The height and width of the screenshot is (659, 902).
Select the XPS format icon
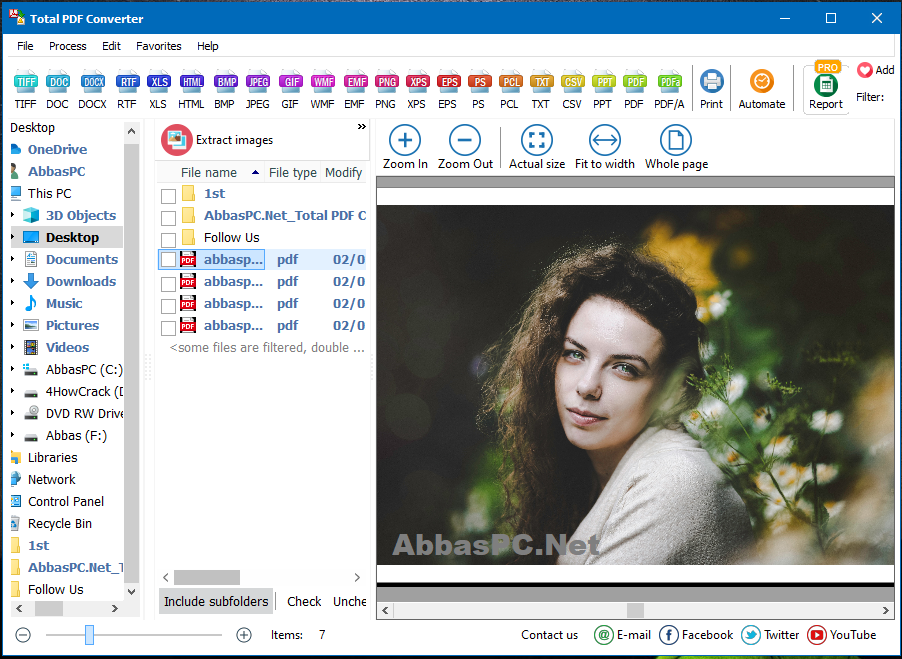417,90
